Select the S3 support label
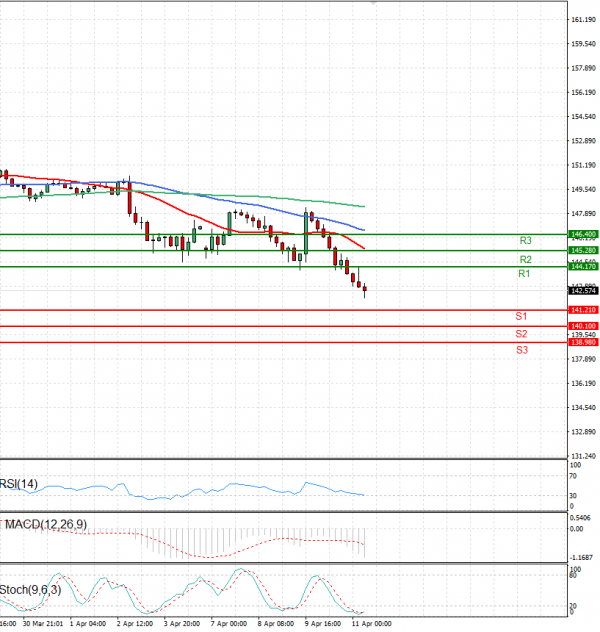 (522, 350)
